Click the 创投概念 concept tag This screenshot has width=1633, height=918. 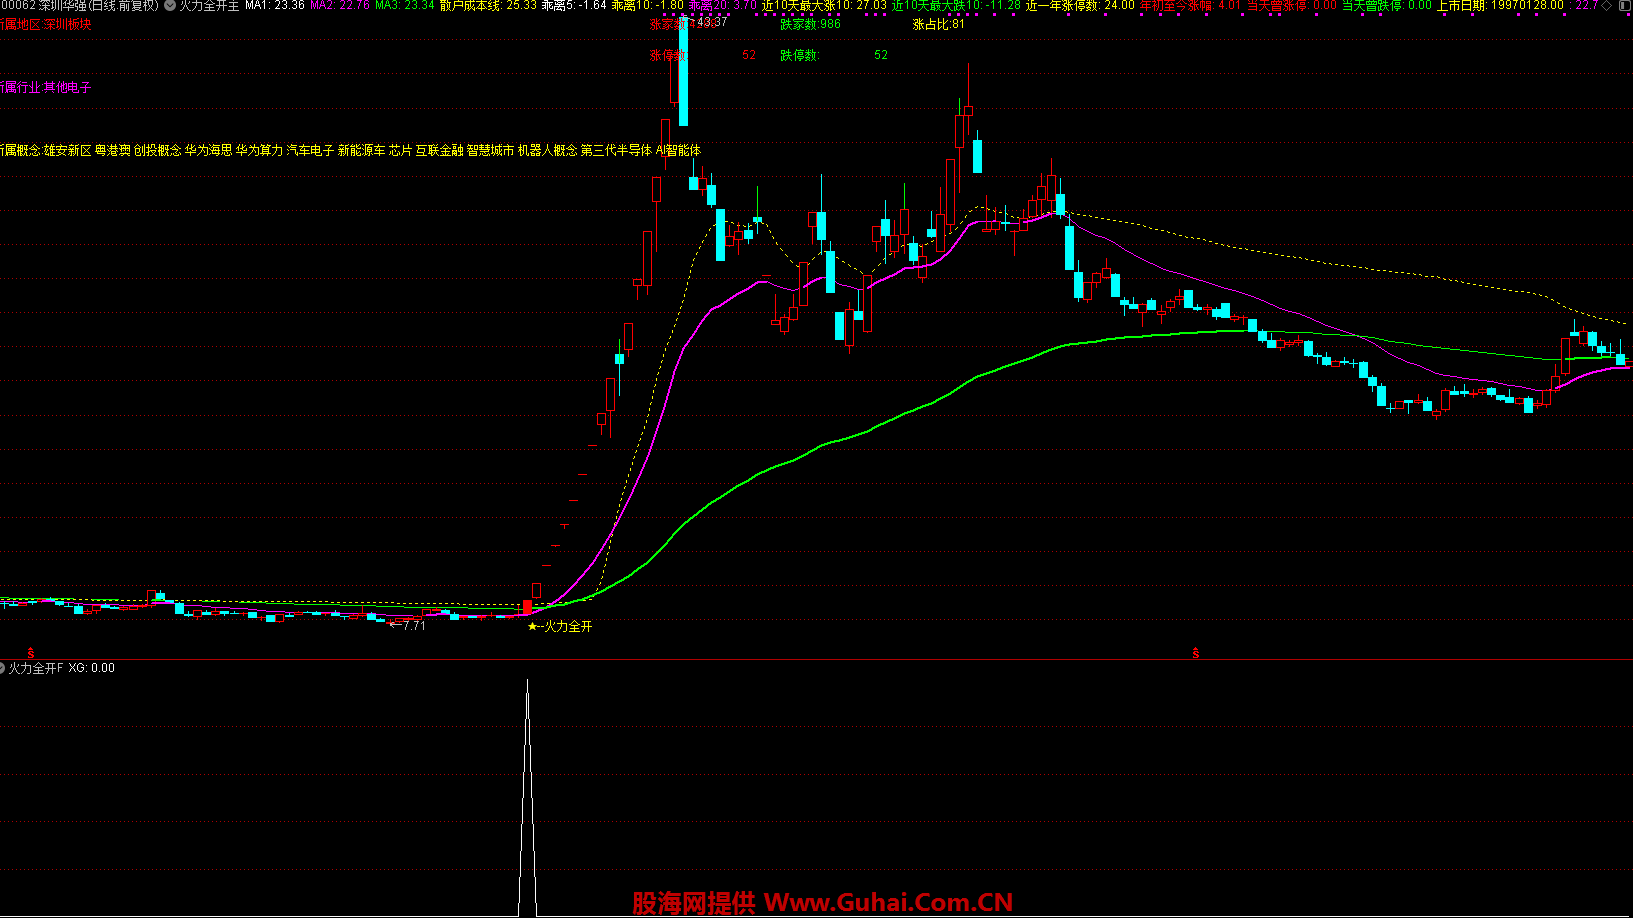(158, 150)
